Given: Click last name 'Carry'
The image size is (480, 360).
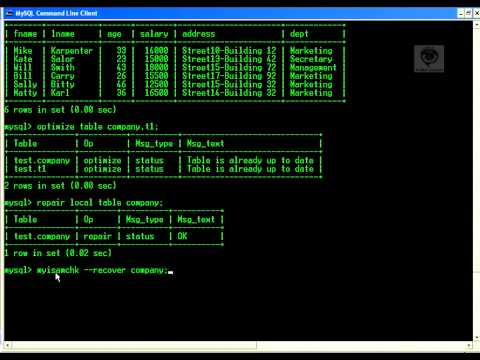Looking at the screenshot, I should click(63, 76).
